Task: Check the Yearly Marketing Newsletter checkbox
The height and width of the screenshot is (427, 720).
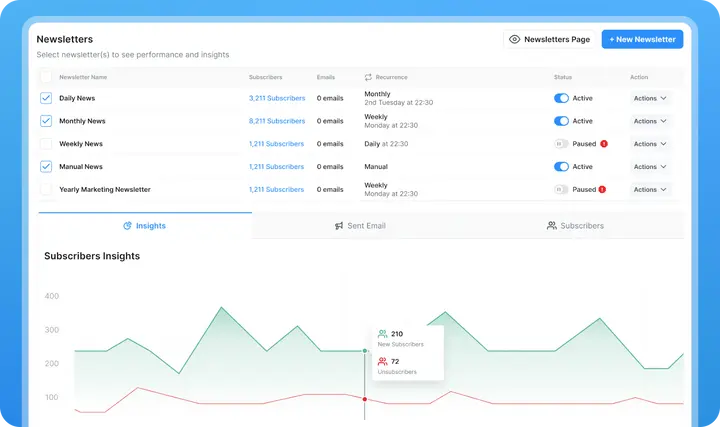Action: tap(46, 189)
